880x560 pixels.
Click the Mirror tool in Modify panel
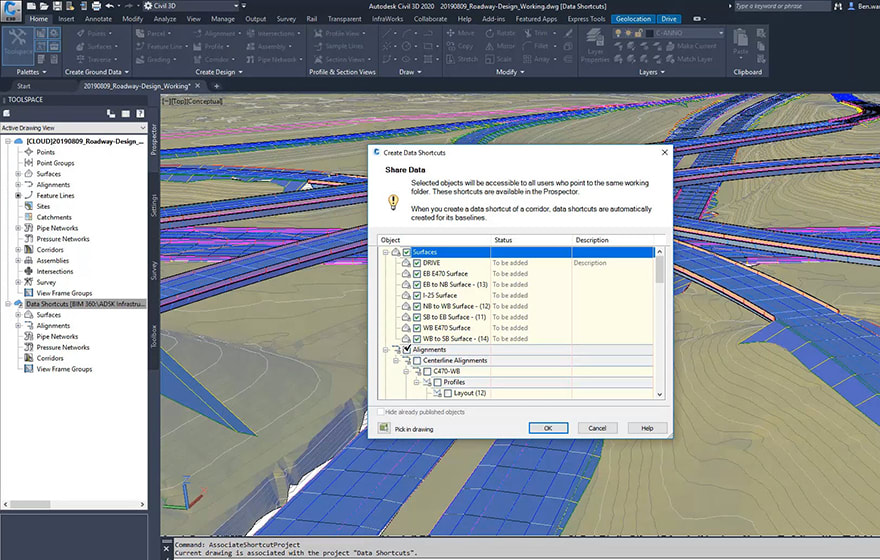click(x=499, y=46)
